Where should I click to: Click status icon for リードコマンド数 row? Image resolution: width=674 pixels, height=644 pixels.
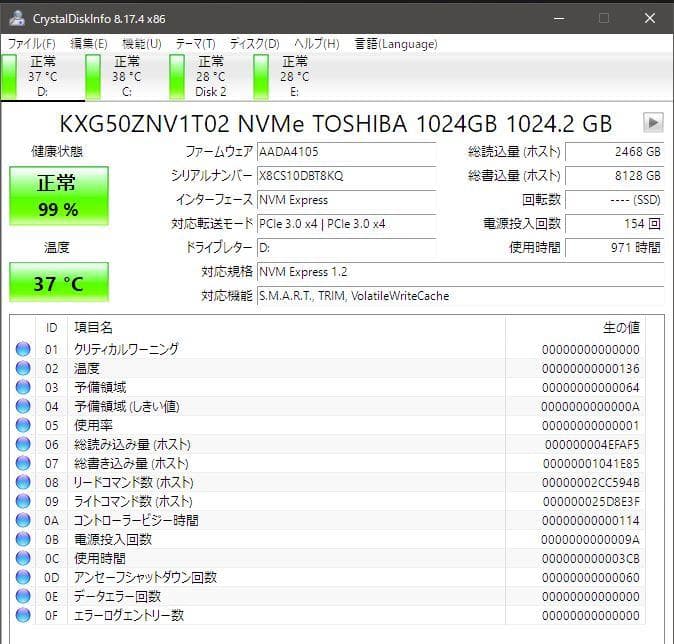(x=23, y=482)
